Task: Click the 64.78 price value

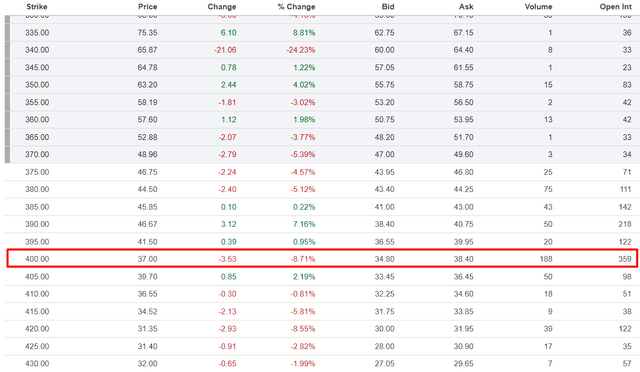Action: 147,67
